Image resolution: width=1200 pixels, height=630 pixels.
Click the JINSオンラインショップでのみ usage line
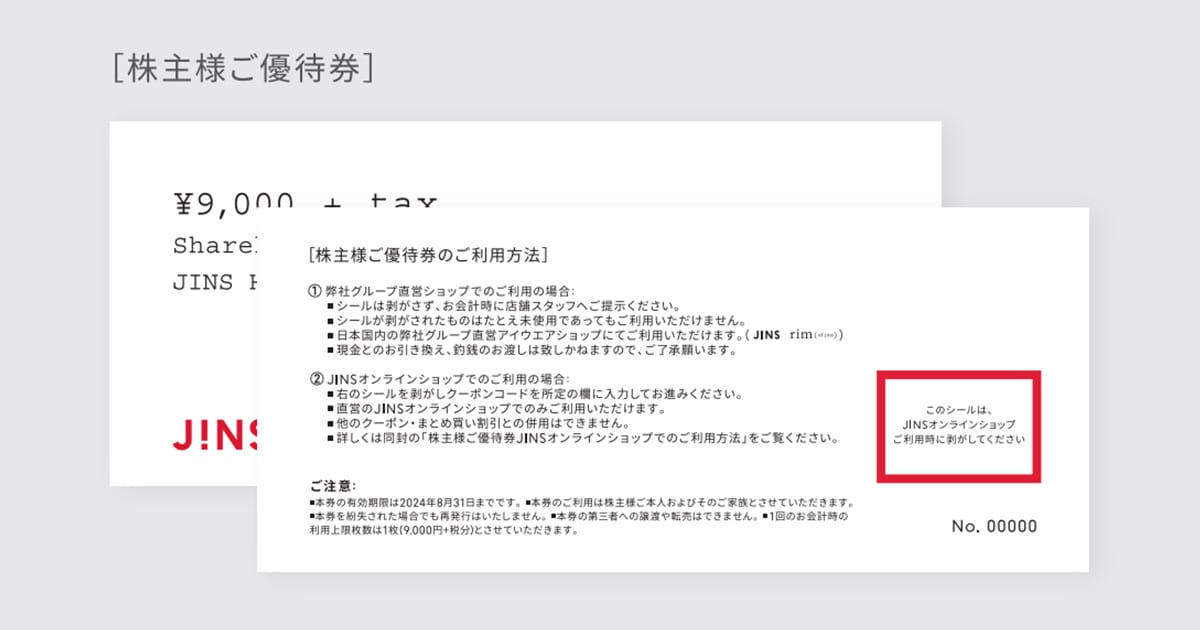point(502,409)
